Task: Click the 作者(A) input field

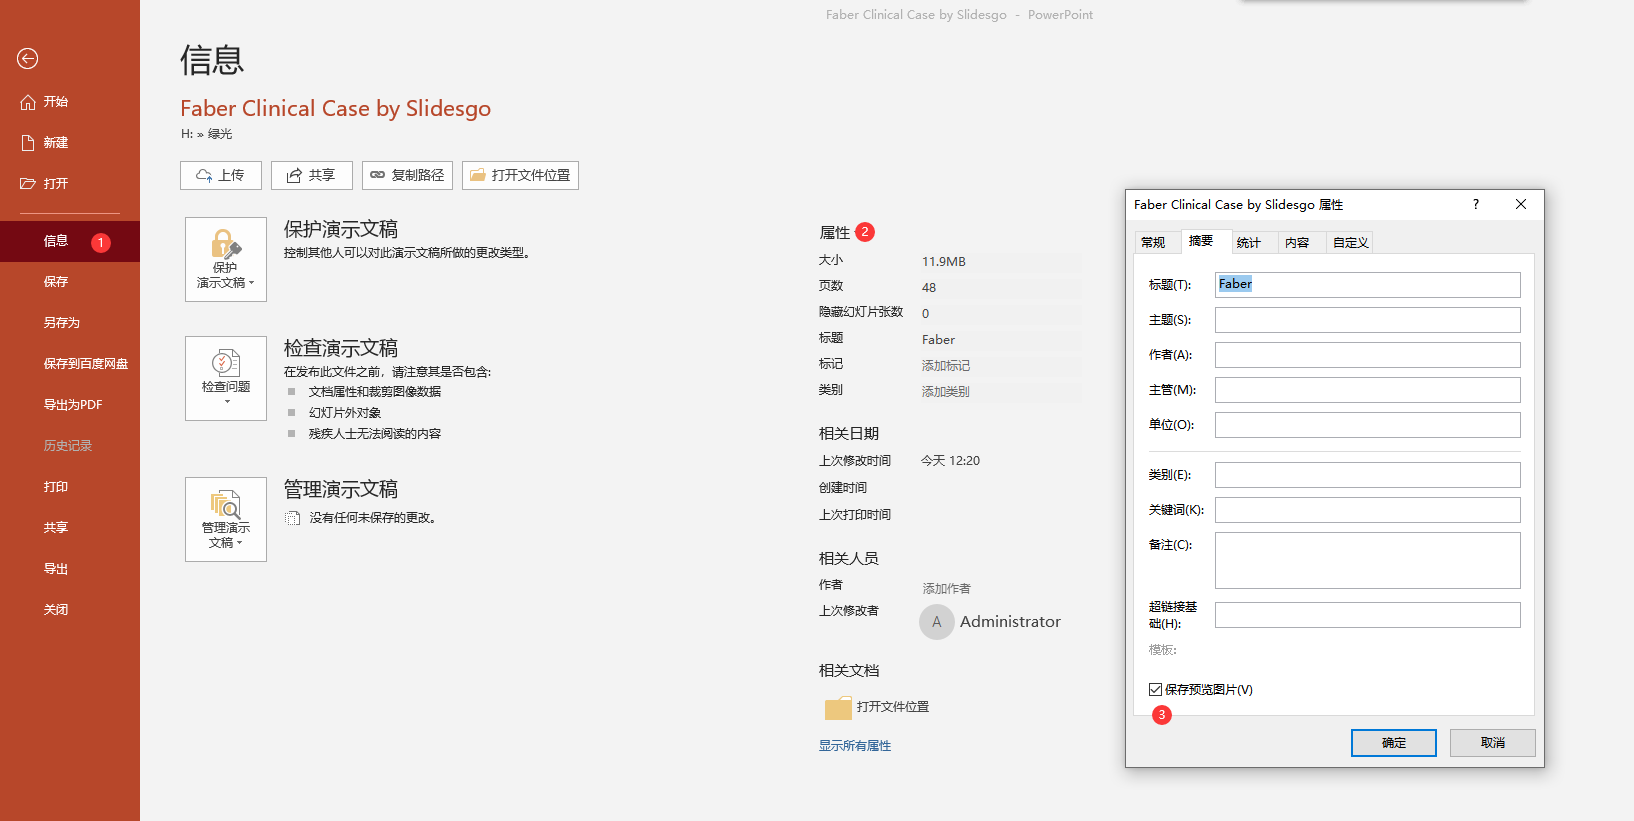Action: pos(1367,355)
